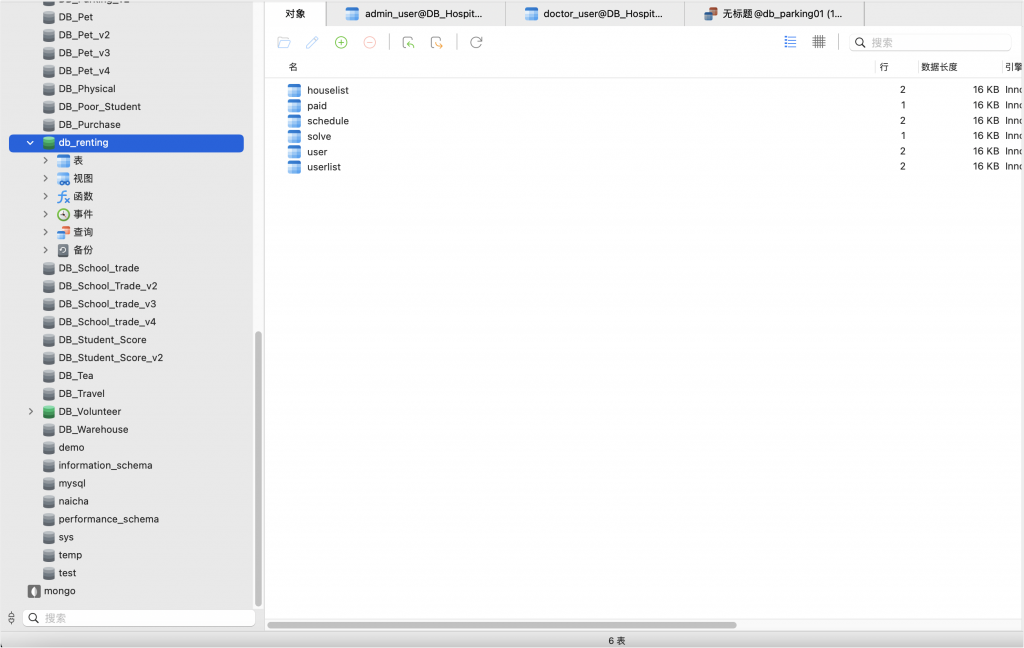
Task: Click the open table folder icon
Action: [x=284, y=43]
